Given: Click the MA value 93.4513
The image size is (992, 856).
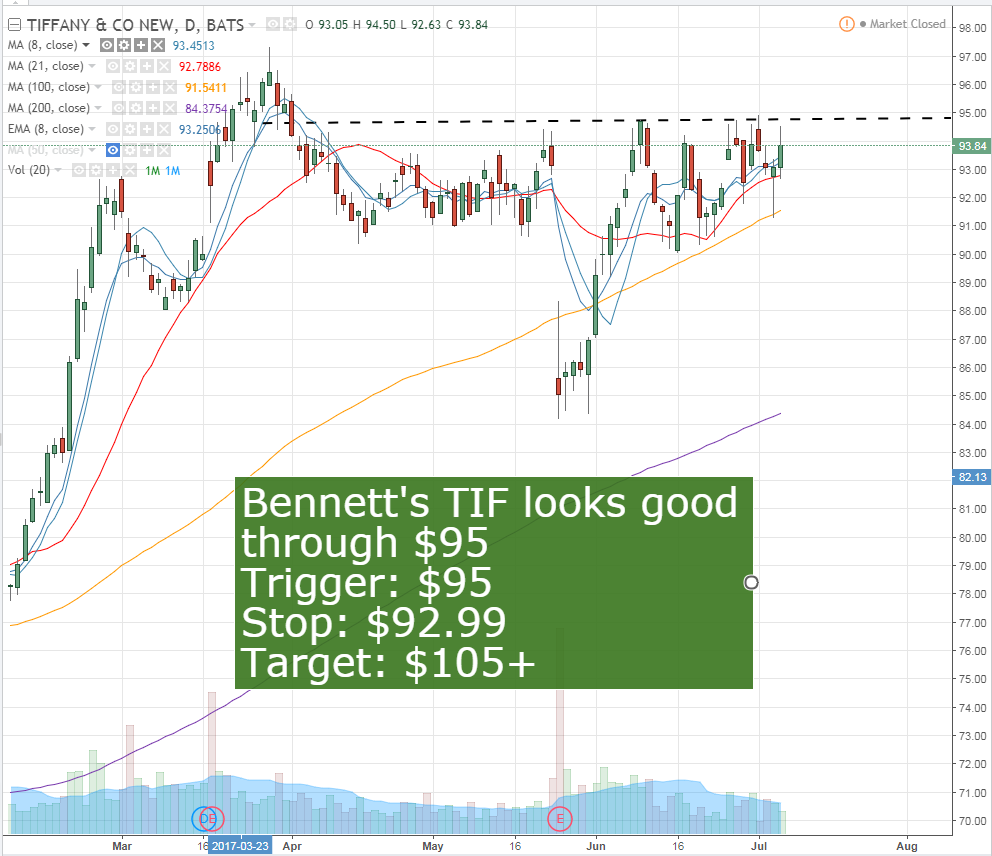Looking at the screenshot, I should click(x=194, y=46).
